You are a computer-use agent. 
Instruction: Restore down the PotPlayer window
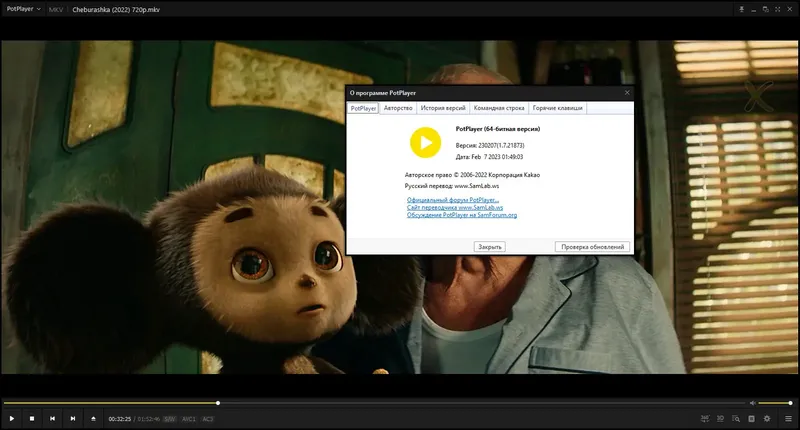(x=765, y=9)
